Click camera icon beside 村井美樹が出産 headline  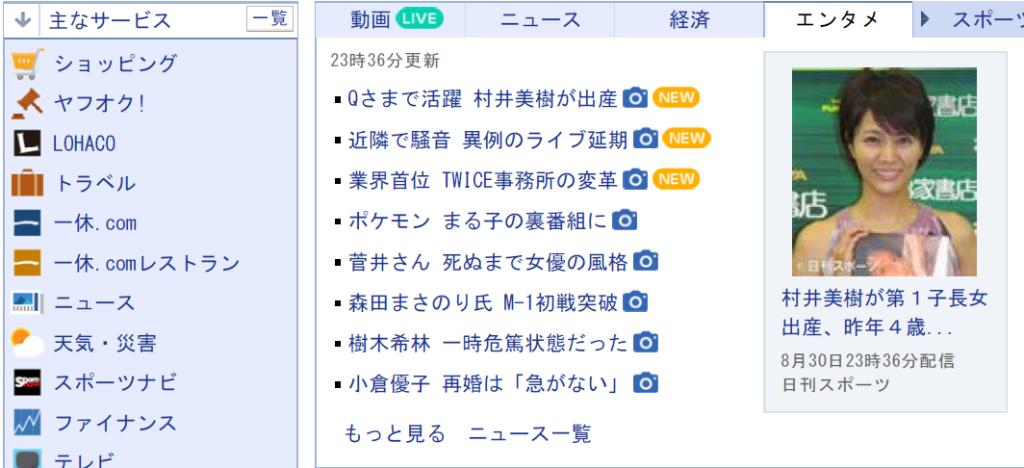(635, 99)
